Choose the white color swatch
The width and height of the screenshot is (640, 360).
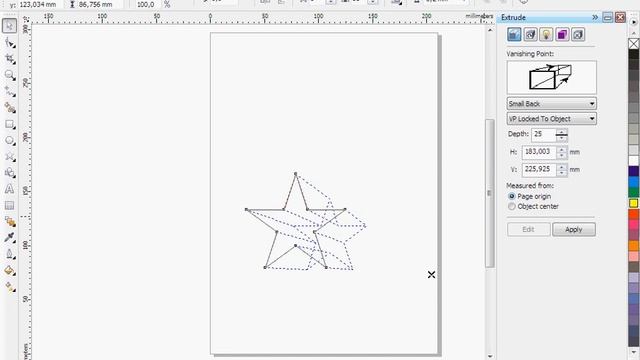pos(633,160)
